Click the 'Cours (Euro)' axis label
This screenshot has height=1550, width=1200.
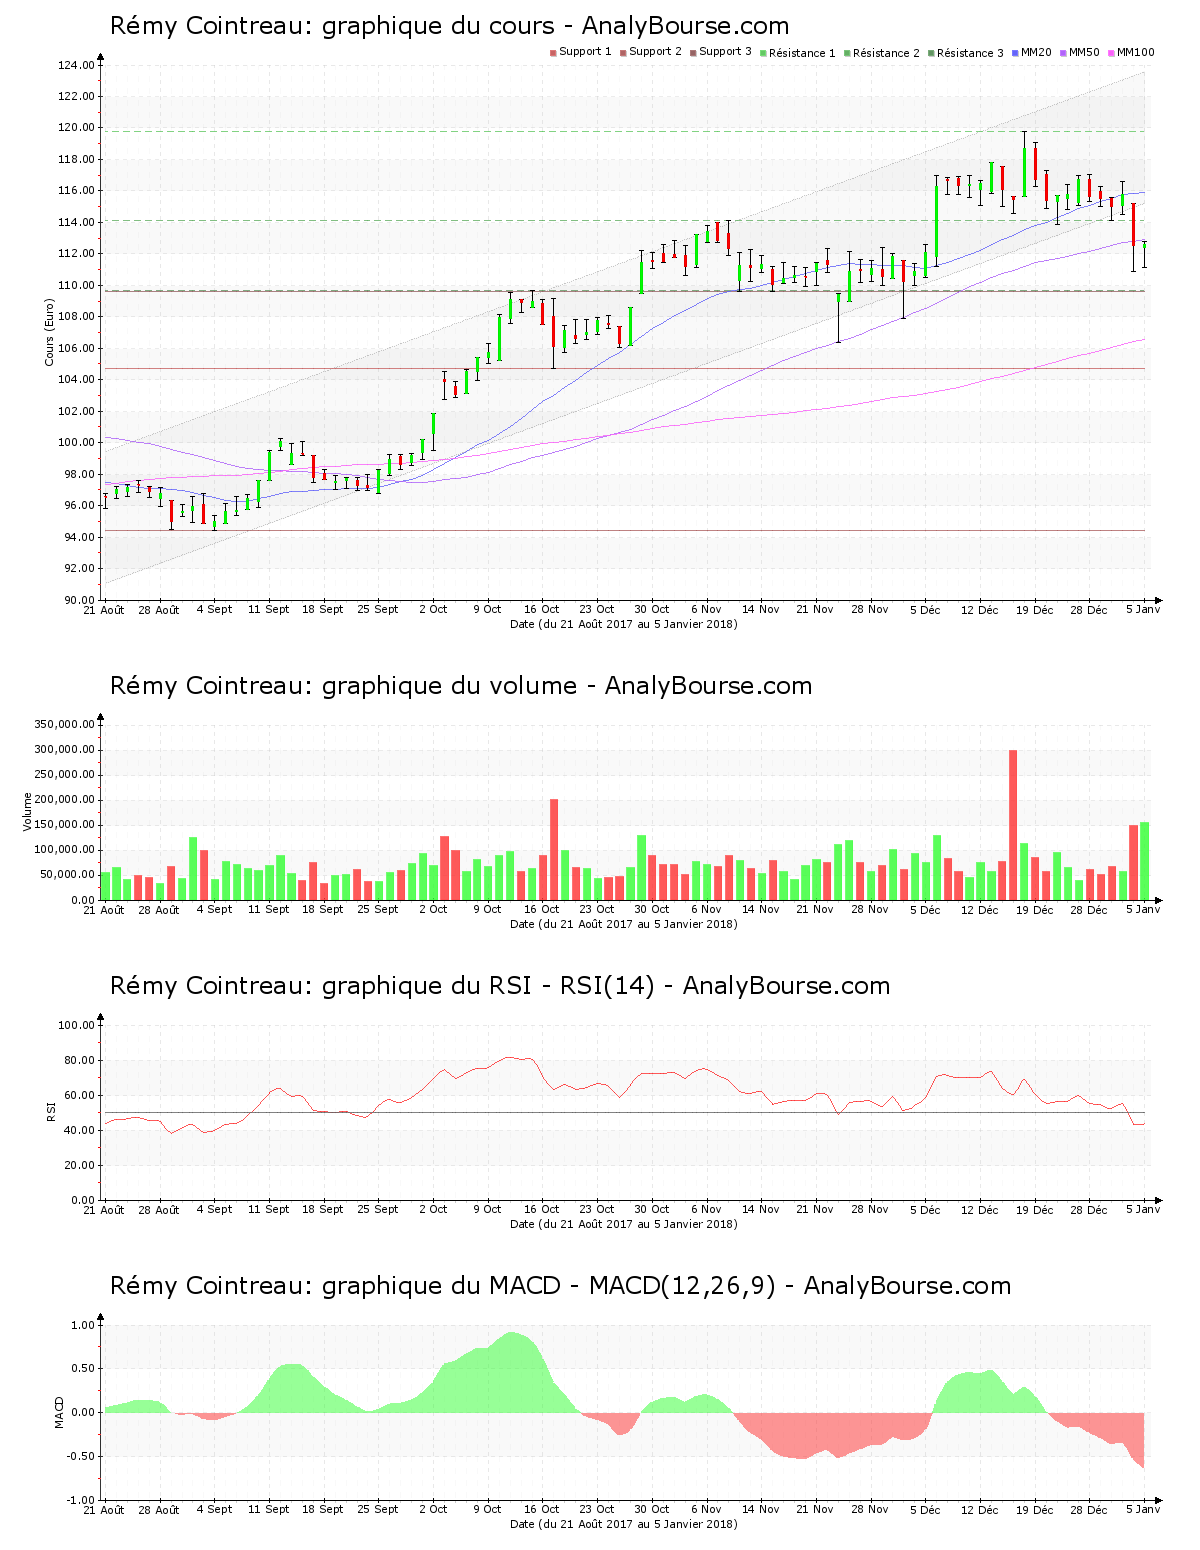point(49,332)
